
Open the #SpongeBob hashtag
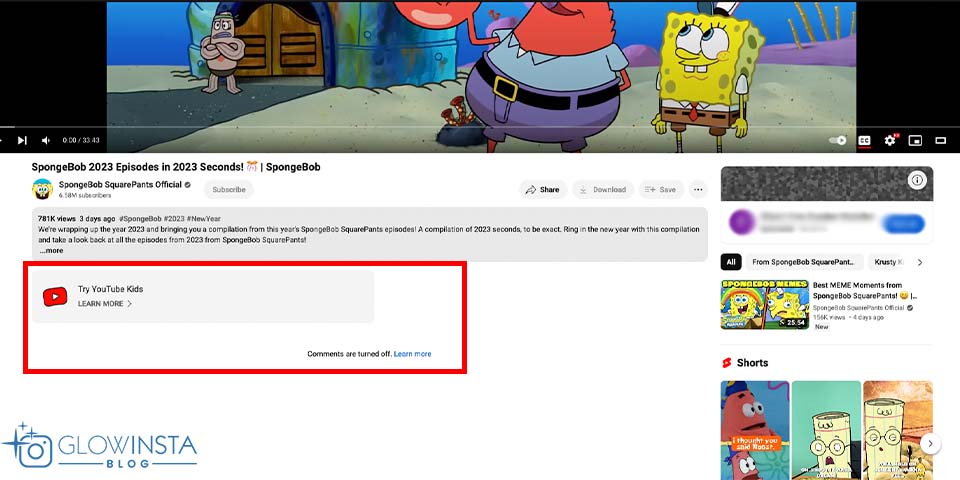pos(140,219)
